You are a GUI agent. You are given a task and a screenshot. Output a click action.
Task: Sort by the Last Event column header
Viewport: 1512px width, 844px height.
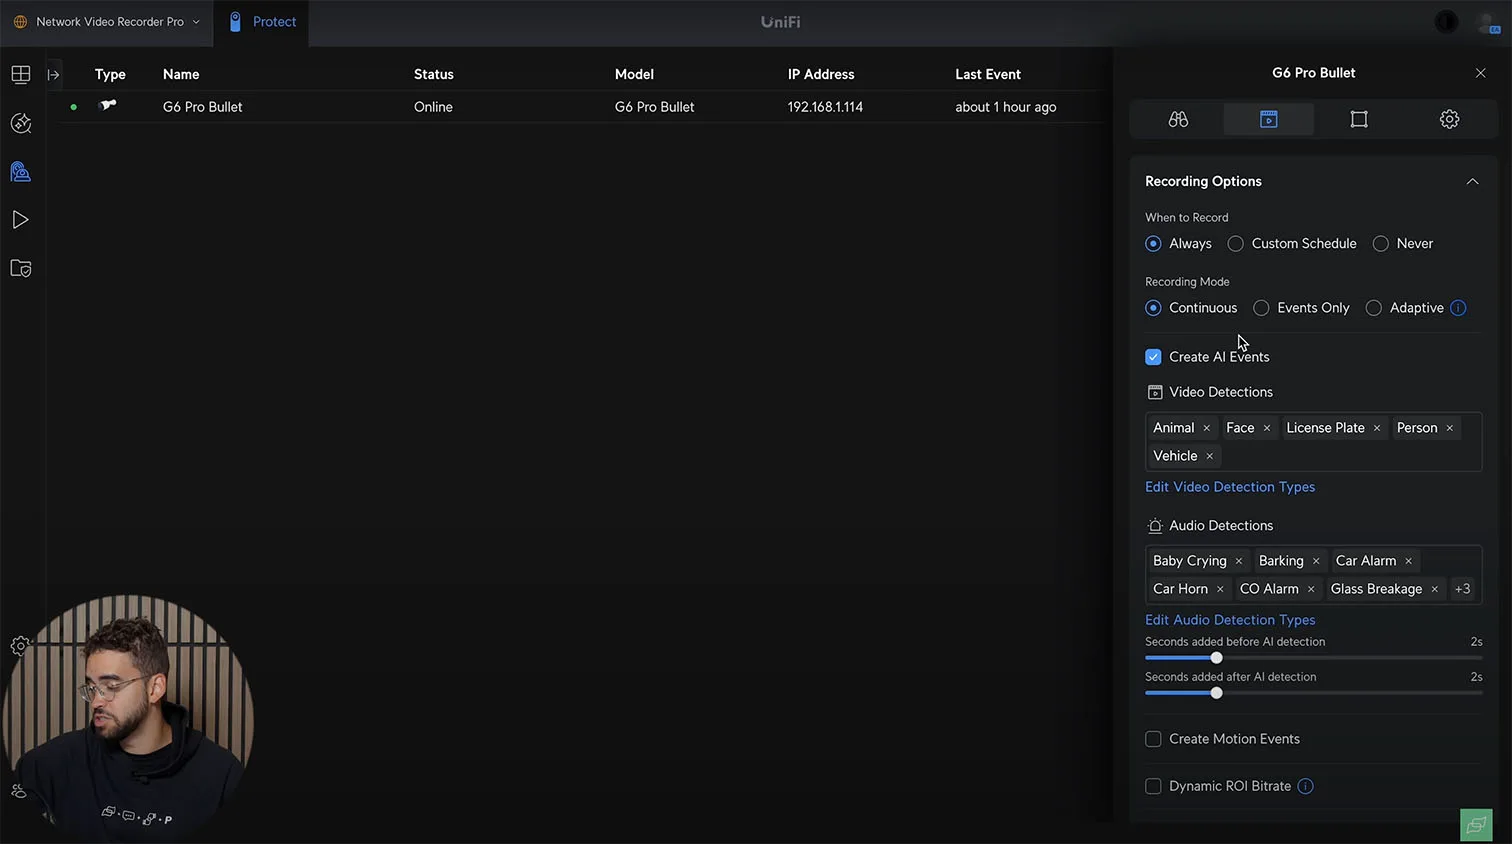pos(988,74)
